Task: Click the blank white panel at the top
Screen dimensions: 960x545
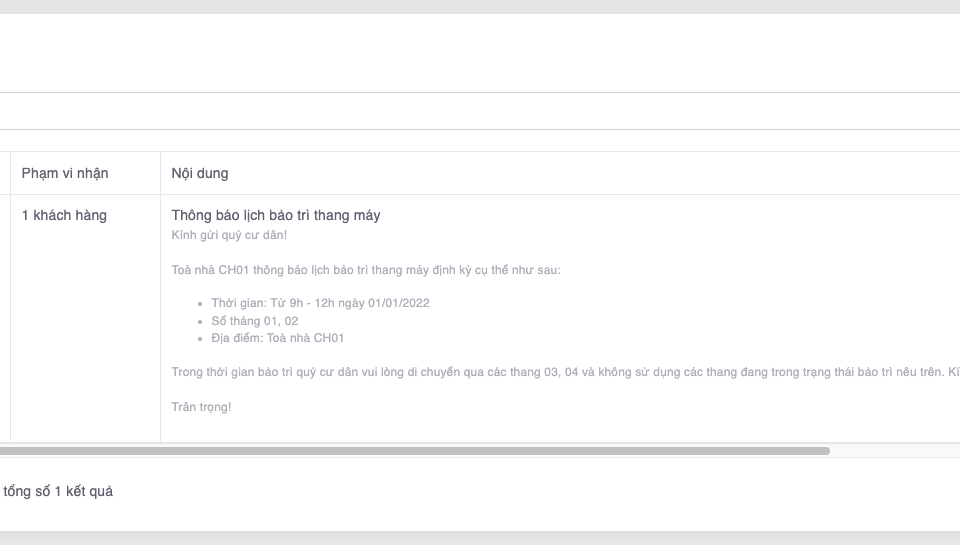Action: coord(480,52)
